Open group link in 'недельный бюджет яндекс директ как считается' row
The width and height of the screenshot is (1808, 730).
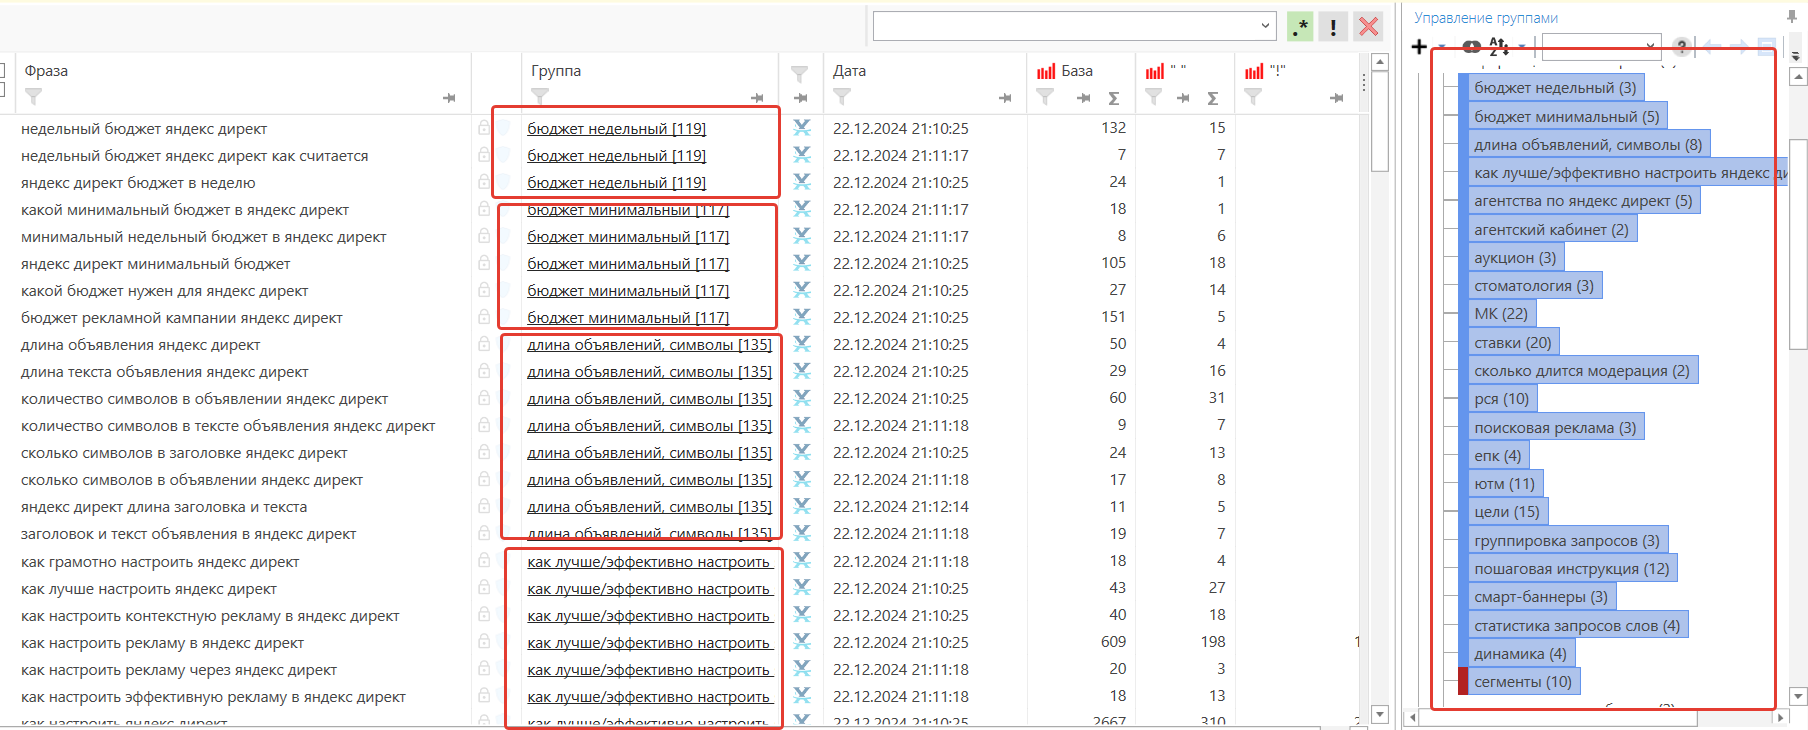(x=617, y=155)
